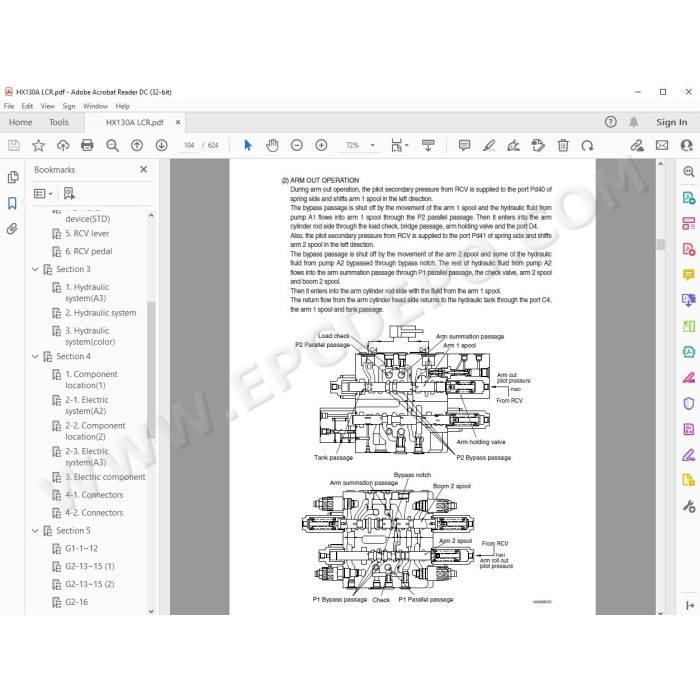
Task: Open the Edit menu
Action: coord(27,106)
